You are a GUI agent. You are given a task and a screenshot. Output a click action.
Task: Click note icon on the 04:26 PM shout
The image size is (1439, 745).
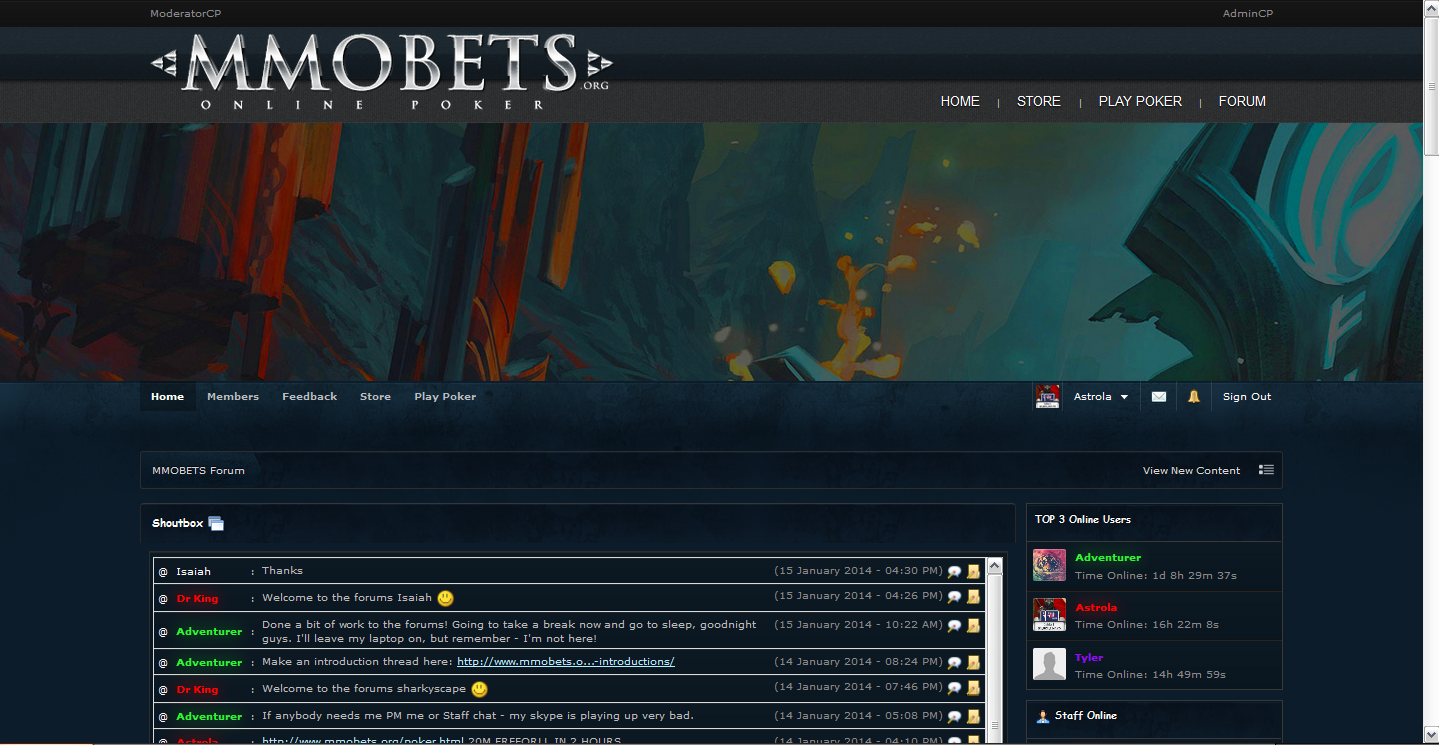tap(973, 597)
